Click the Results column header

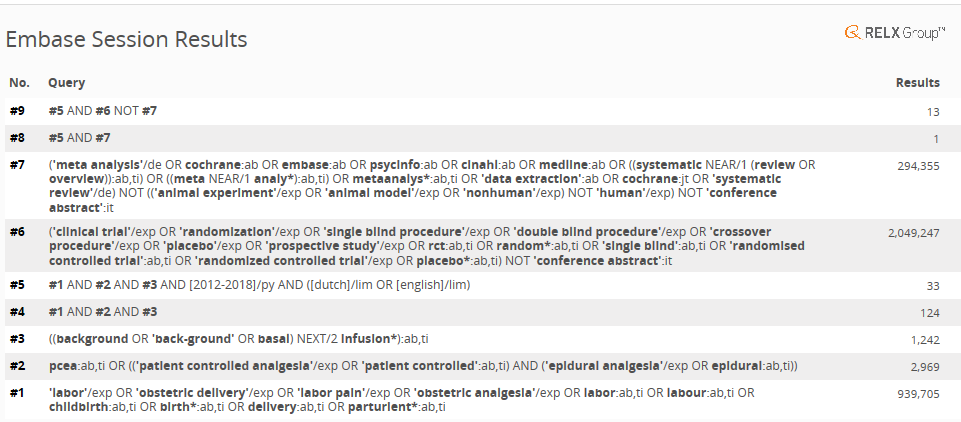917,83
